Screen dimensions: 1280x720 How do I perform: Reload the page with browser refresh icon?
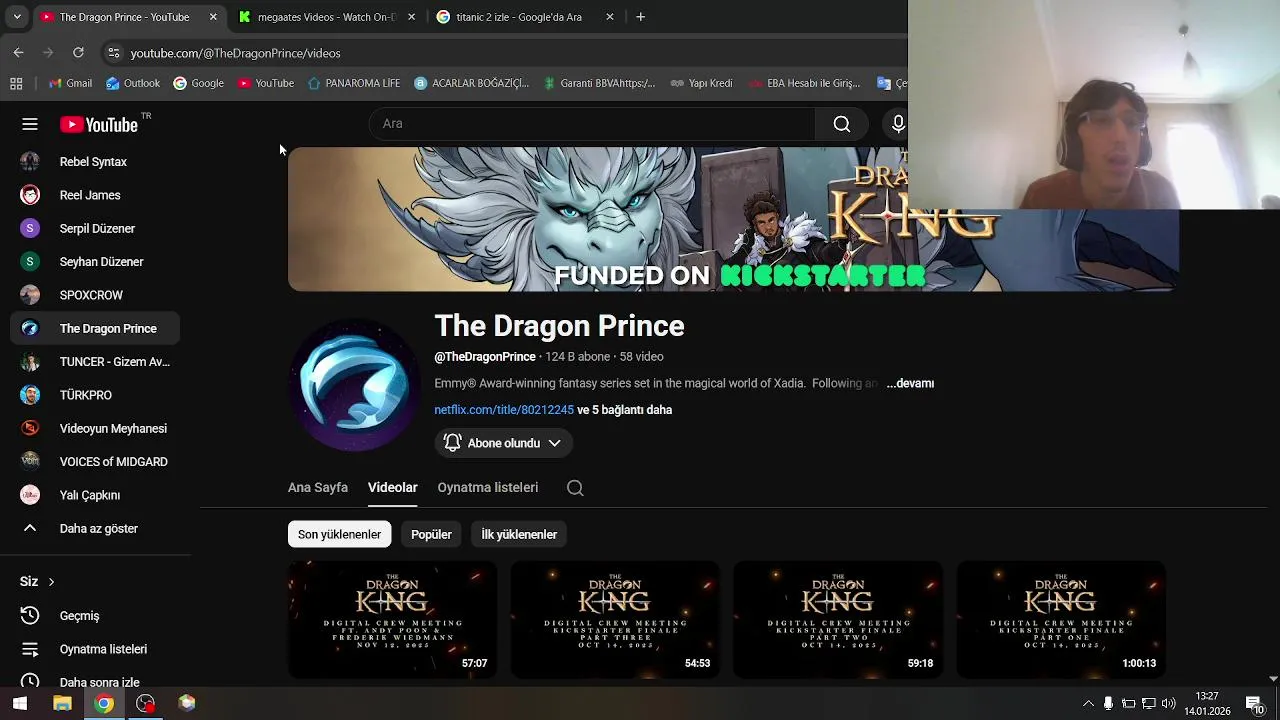pos(78,52)
